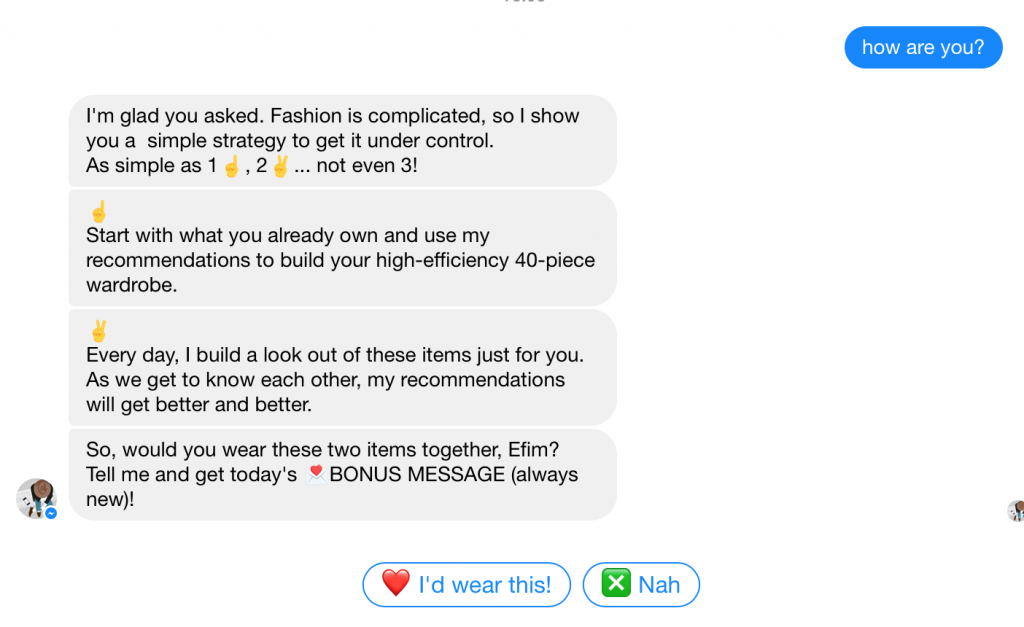This screenshot has width=1024, height=627.
Task: Click the bot profile avatar on left
Action: tap(37, 498)
